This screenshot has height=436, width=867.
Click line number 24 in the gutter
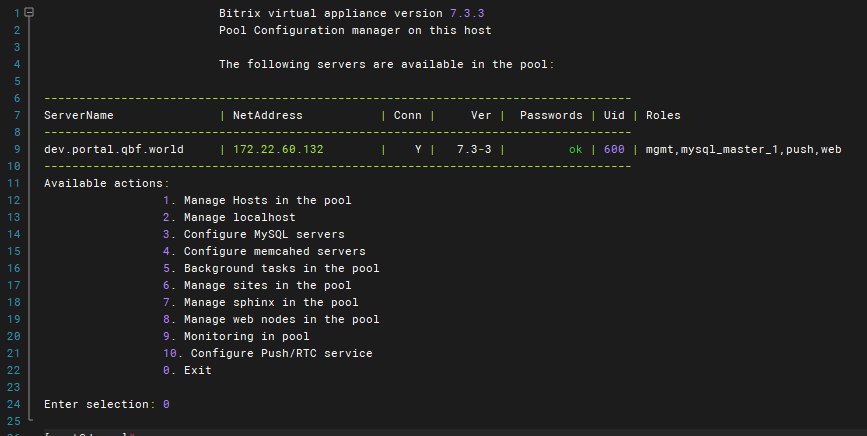[13, 404]
